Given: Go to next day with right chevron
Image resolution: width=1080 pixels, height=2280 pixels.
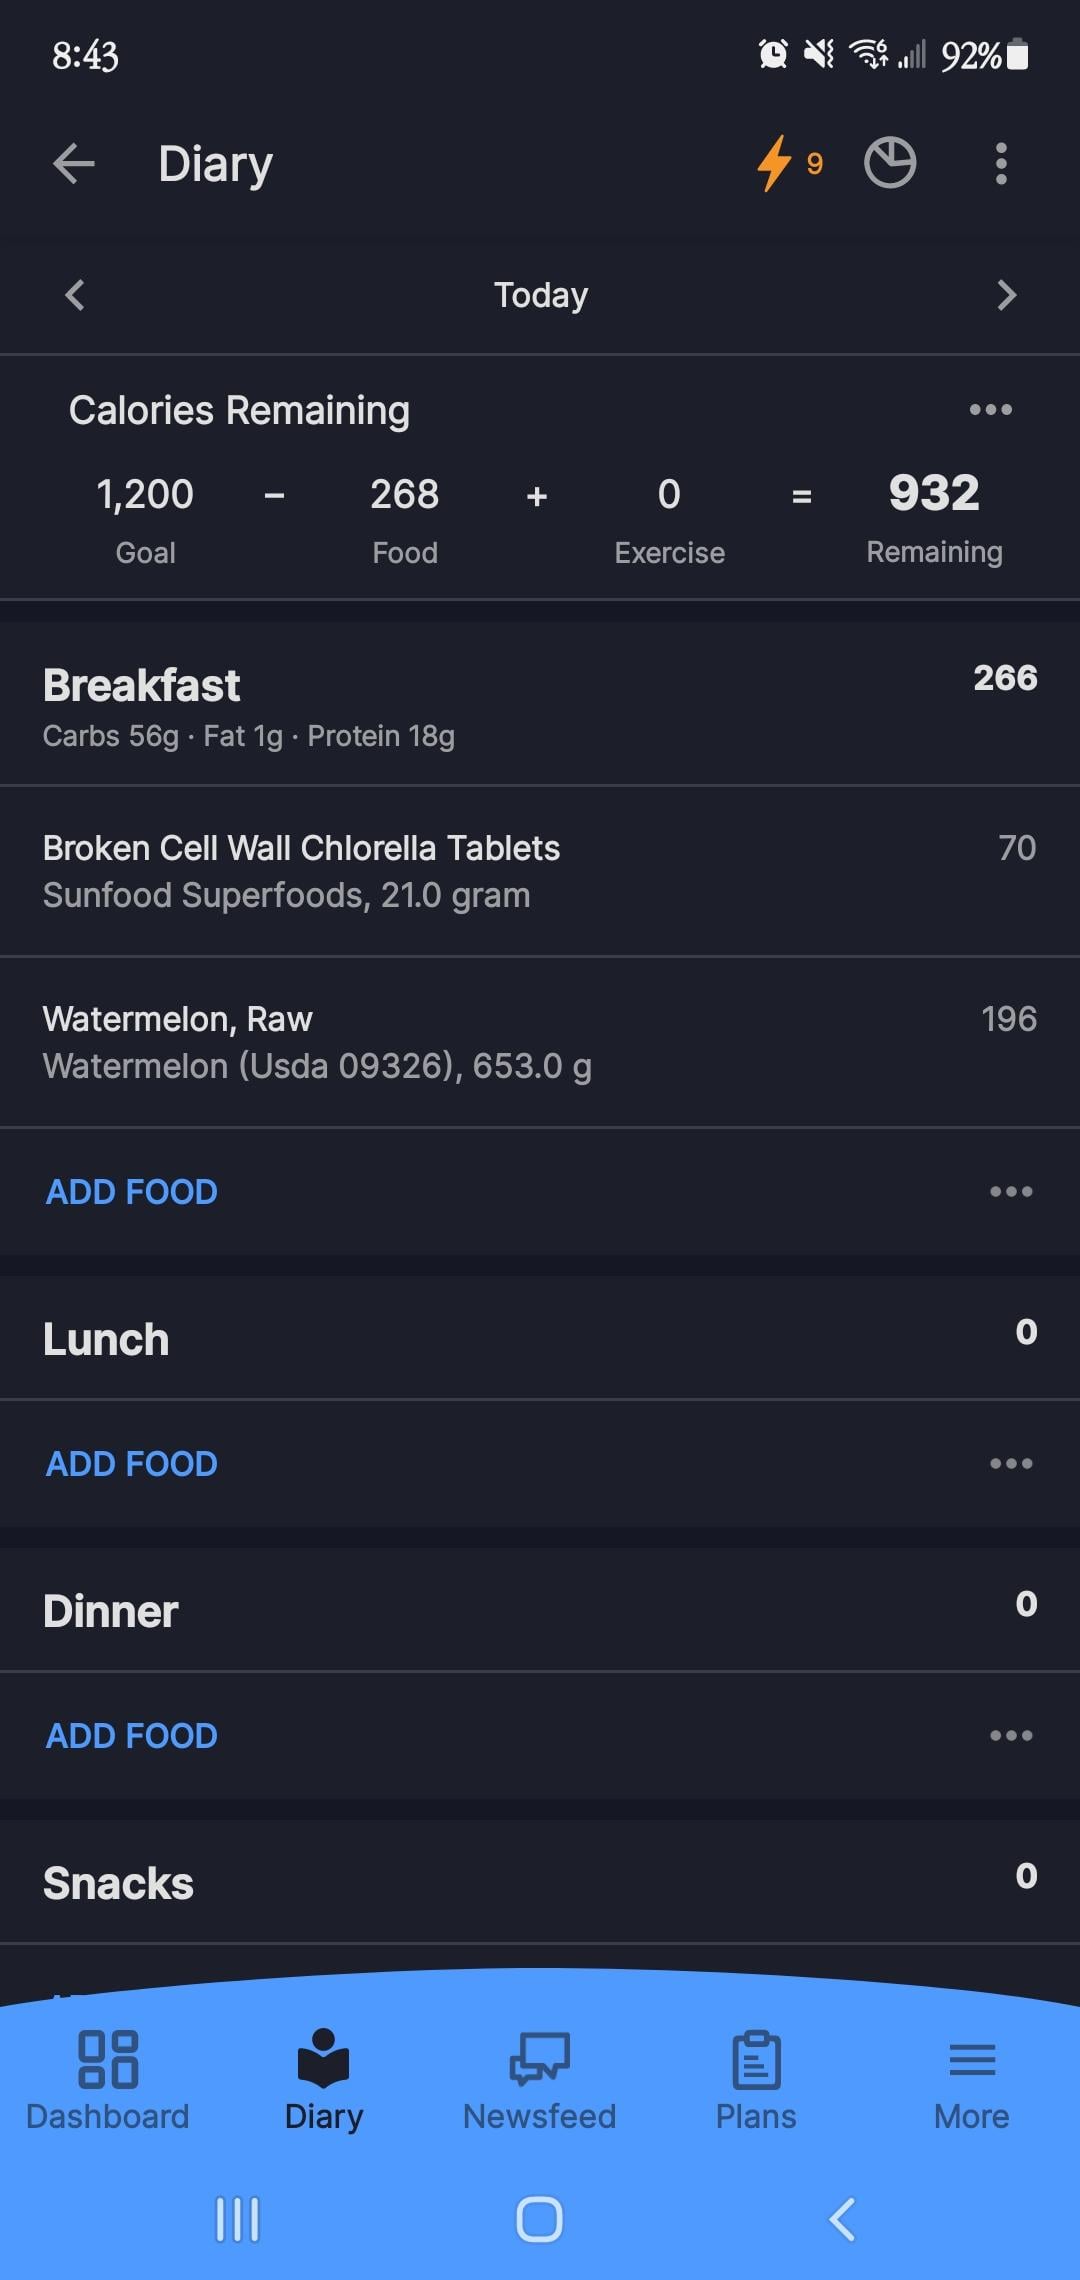Looking at the screenshot, I should click(1006, 295).
